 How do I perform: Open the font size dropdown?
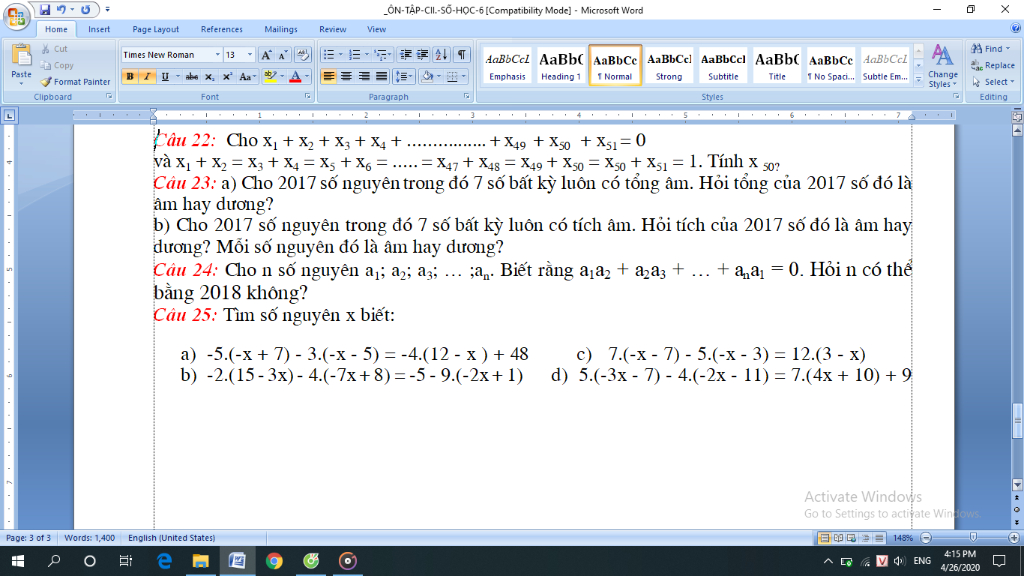[249, 55]
